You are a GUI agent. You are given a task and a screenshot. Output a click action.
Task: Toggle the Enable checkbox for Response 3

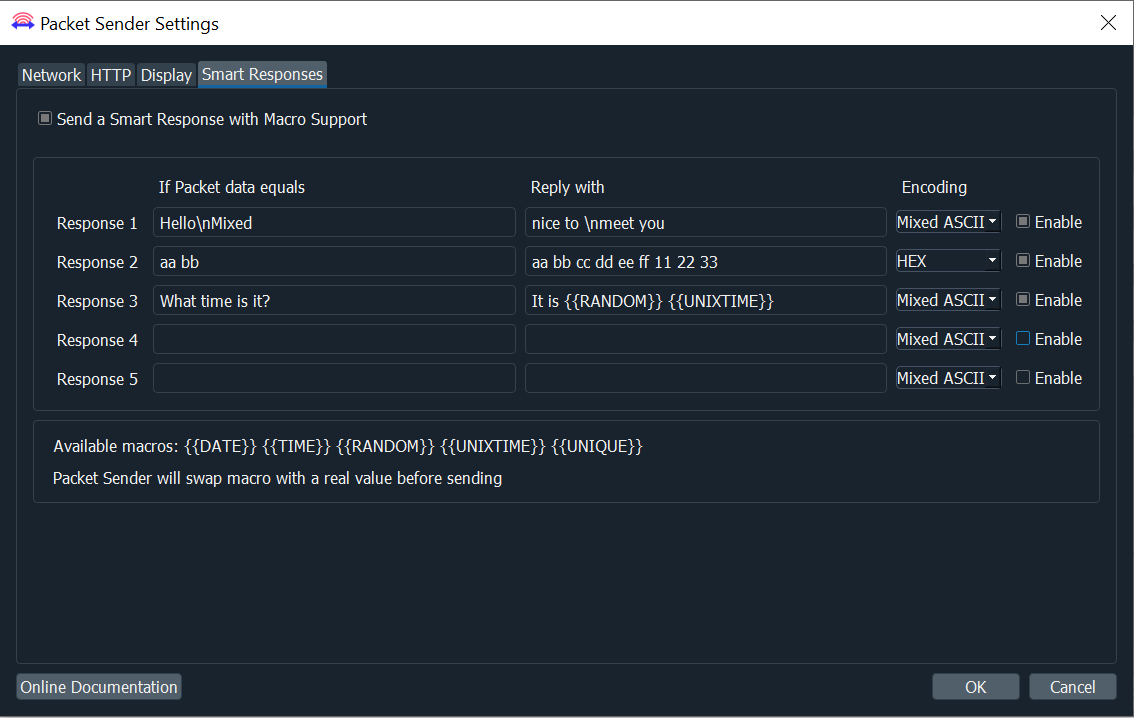pos(1022,300)
